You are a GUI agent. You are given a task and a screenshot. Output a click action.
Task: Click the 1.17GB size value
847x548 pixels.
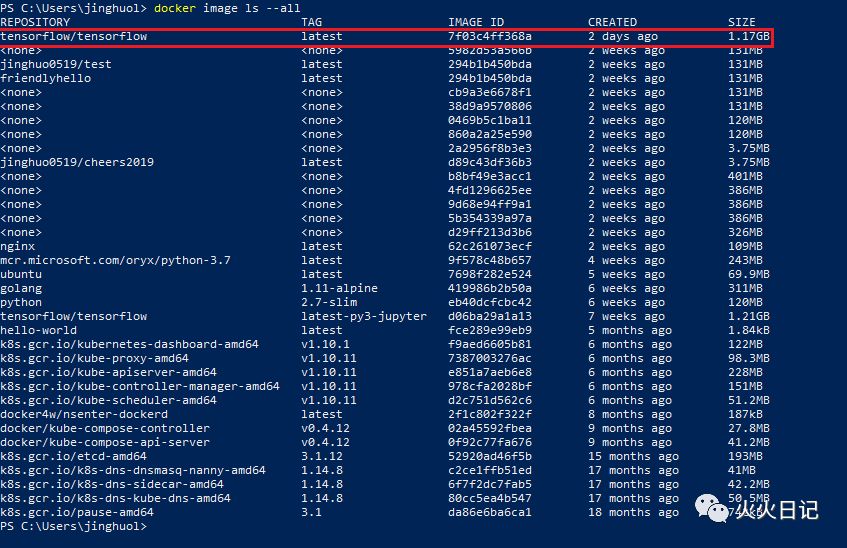coord(749,36)
